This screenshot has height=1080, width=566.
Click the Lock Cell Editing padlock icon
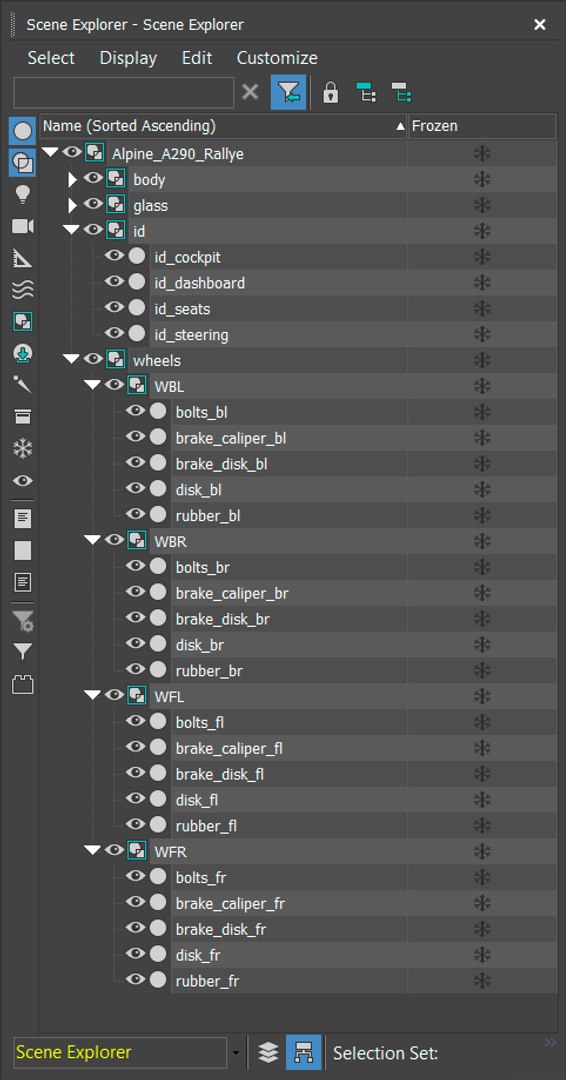point(331,92)
